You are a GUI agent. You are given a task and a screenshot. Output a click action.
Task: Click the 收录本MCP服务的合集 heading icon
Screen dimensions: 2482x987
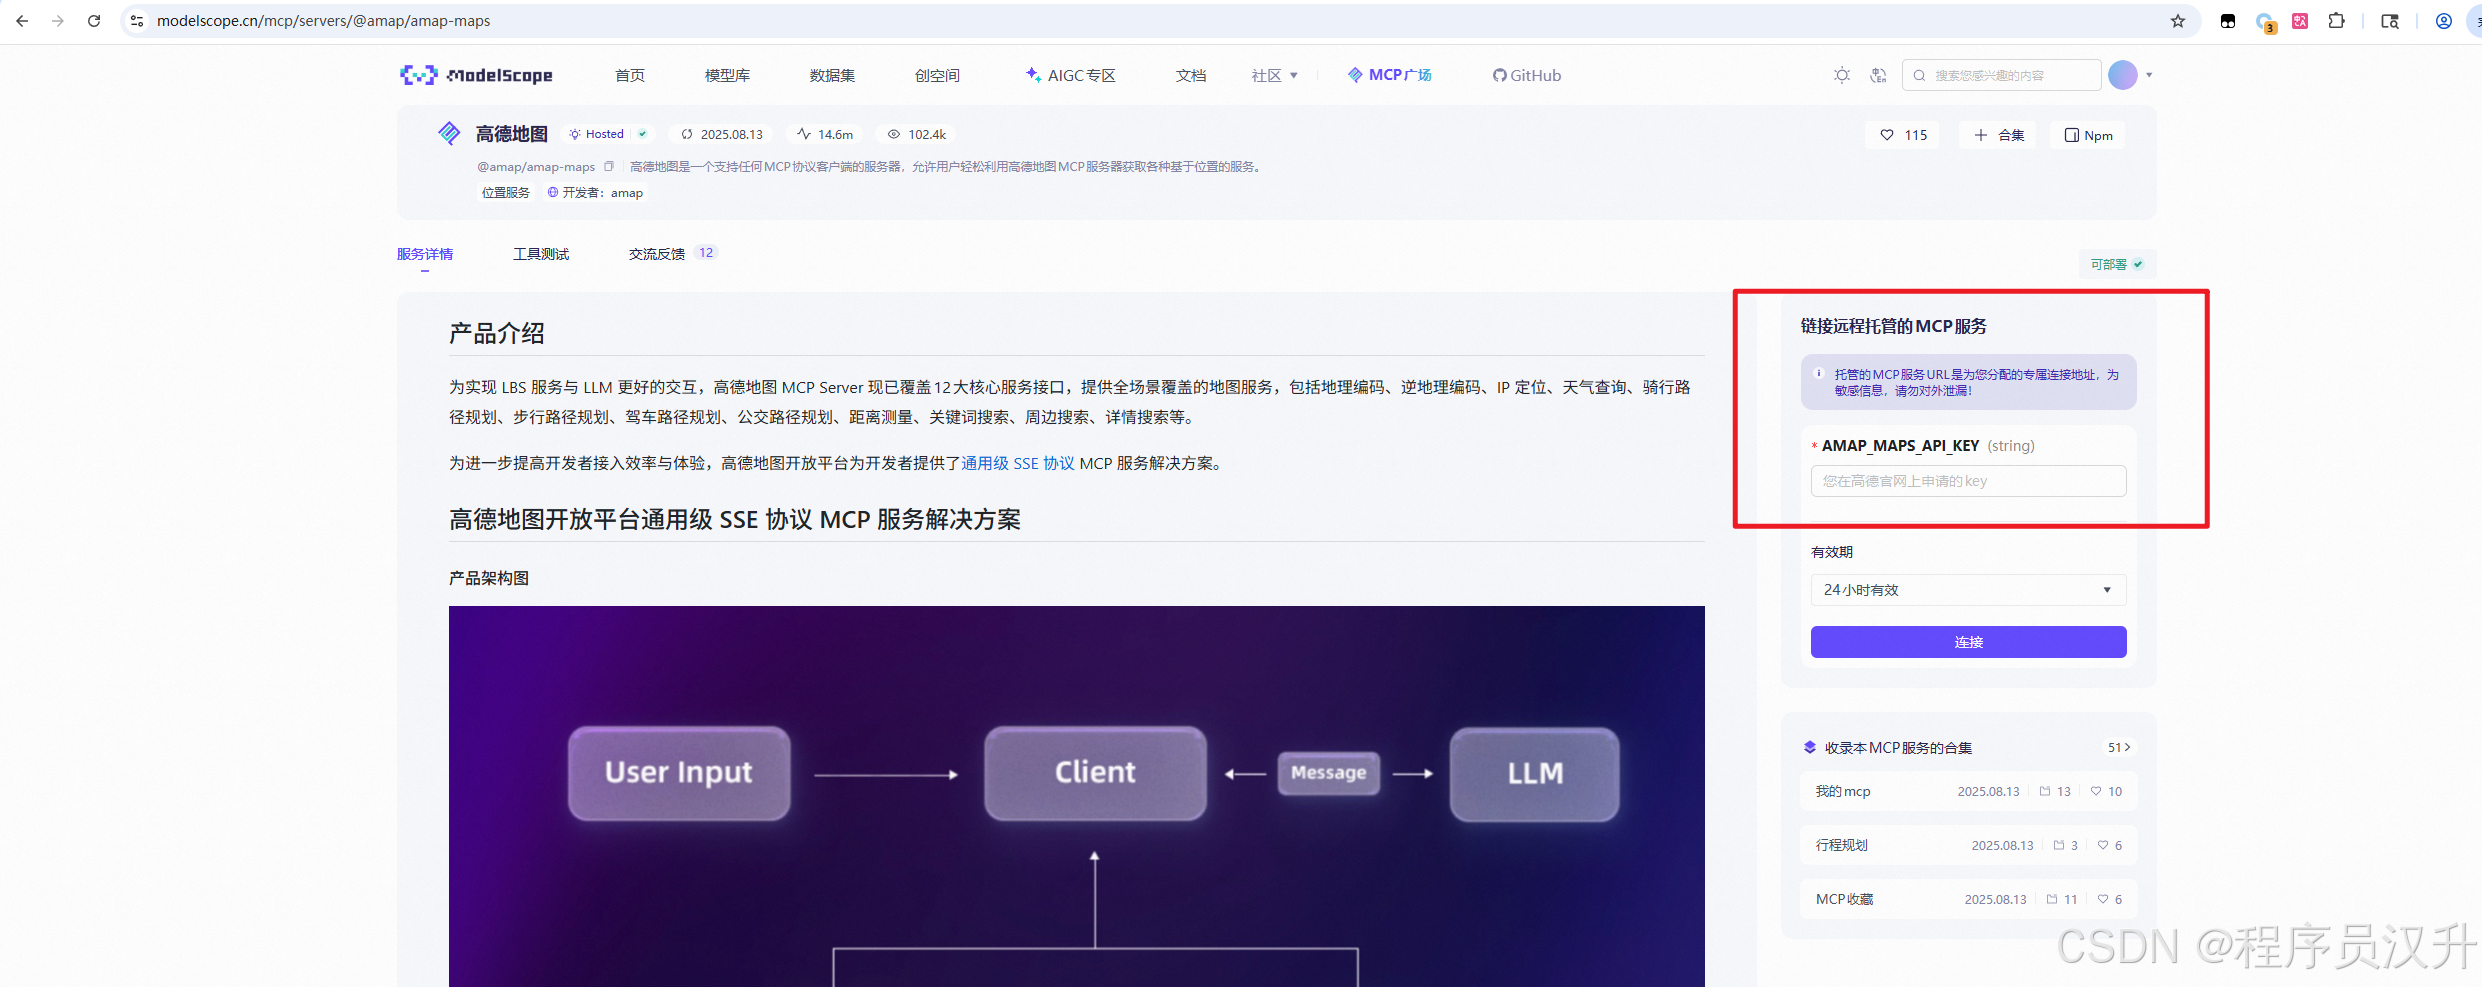pyautogui.click(x=1809, y=747)
